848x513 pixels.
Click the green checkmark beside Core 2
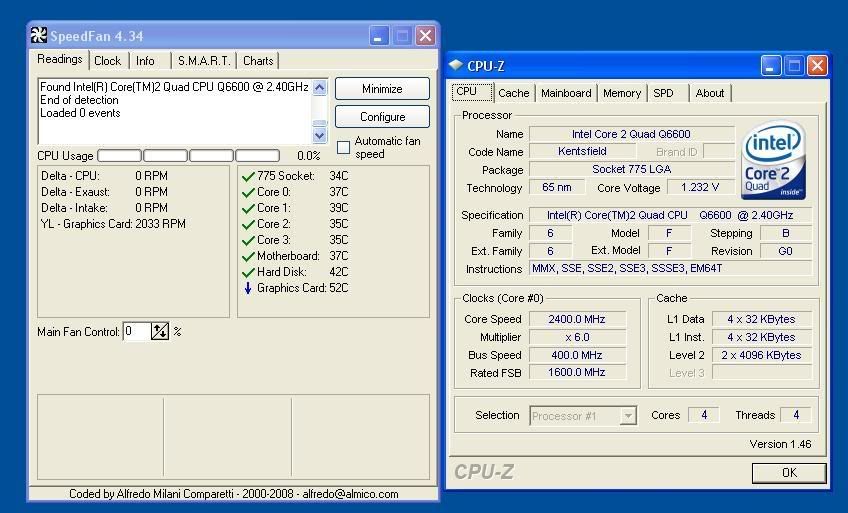click(x=248, y=224)
